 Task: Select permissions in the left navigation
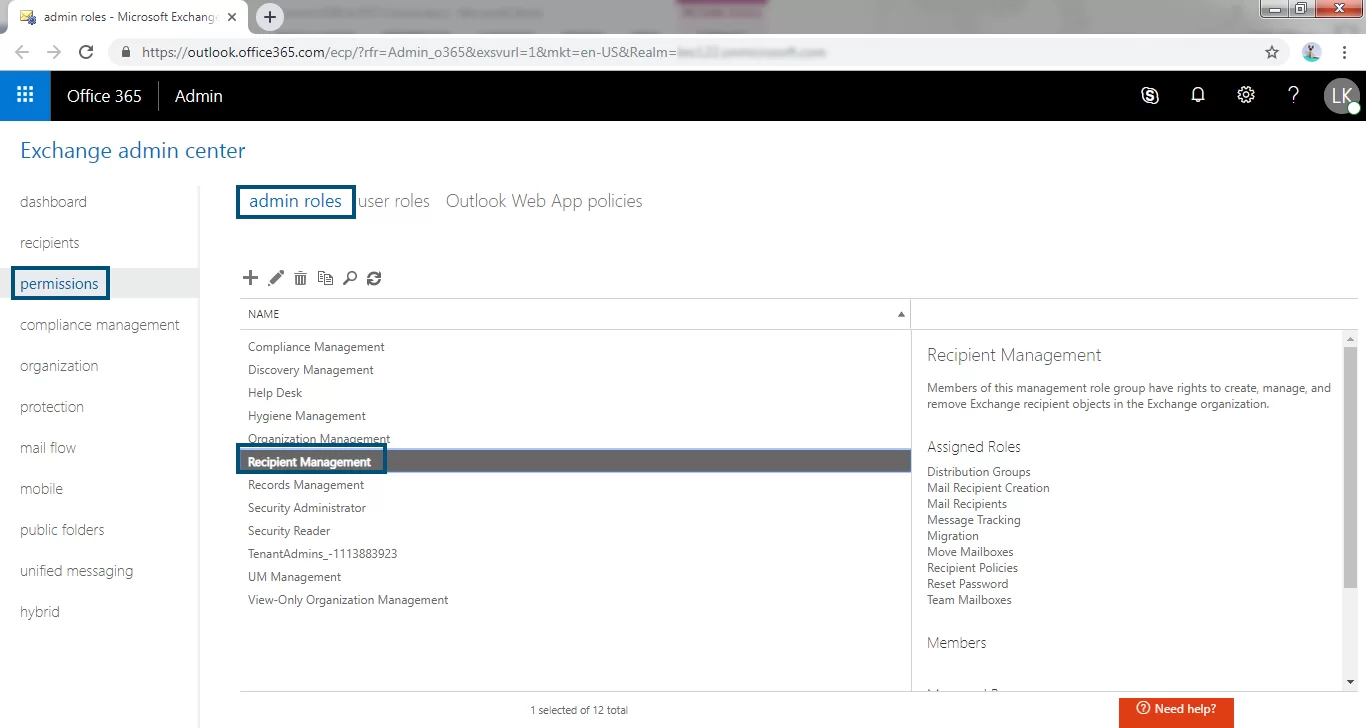(59, 284)
